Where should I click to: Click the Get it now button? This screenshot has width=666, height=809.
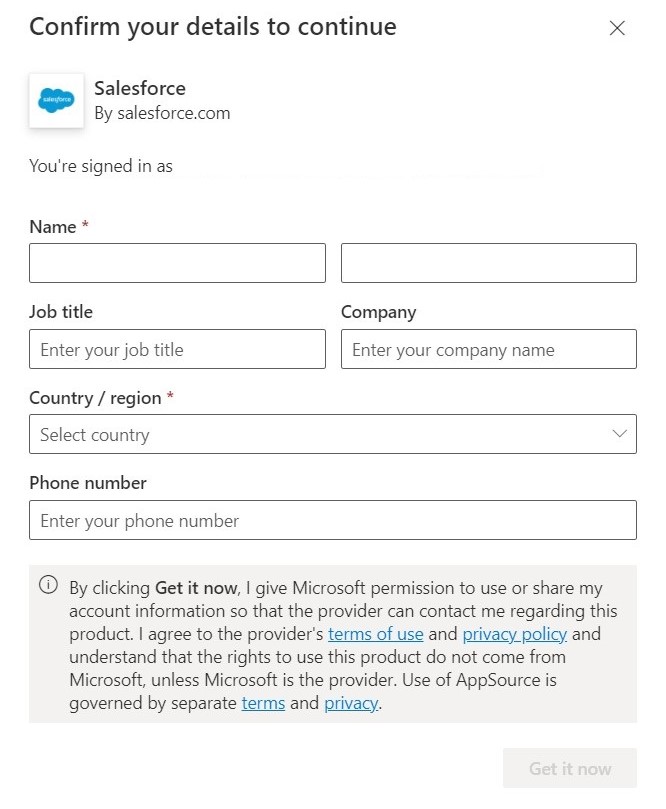[x=570, y=768]
